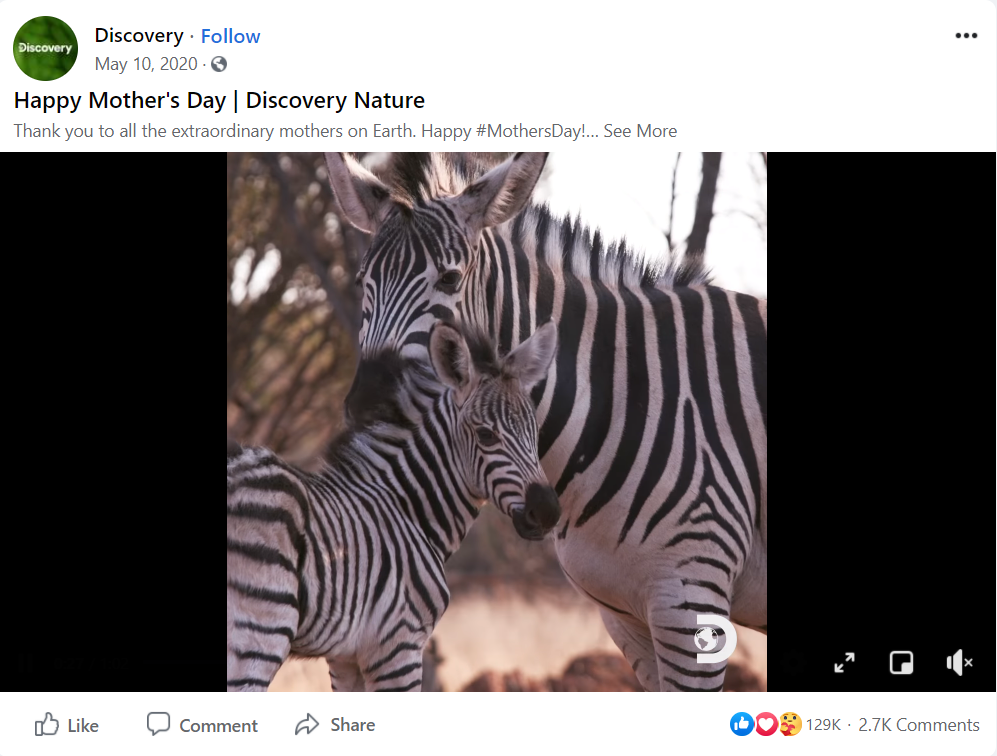
Task: Open the Discovery page profile picture
Action: tap(45, 48)
